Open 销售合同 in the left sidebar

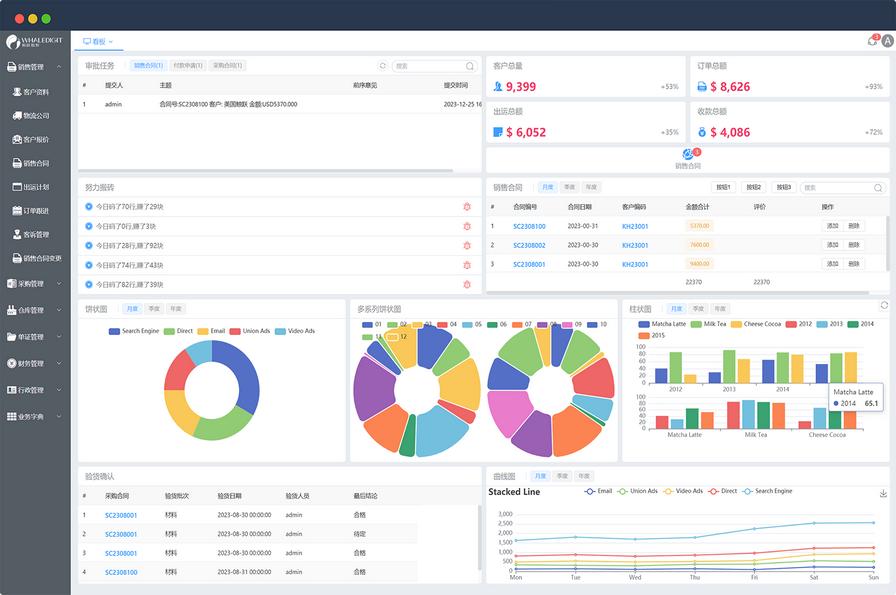click(x=31, y=163)
